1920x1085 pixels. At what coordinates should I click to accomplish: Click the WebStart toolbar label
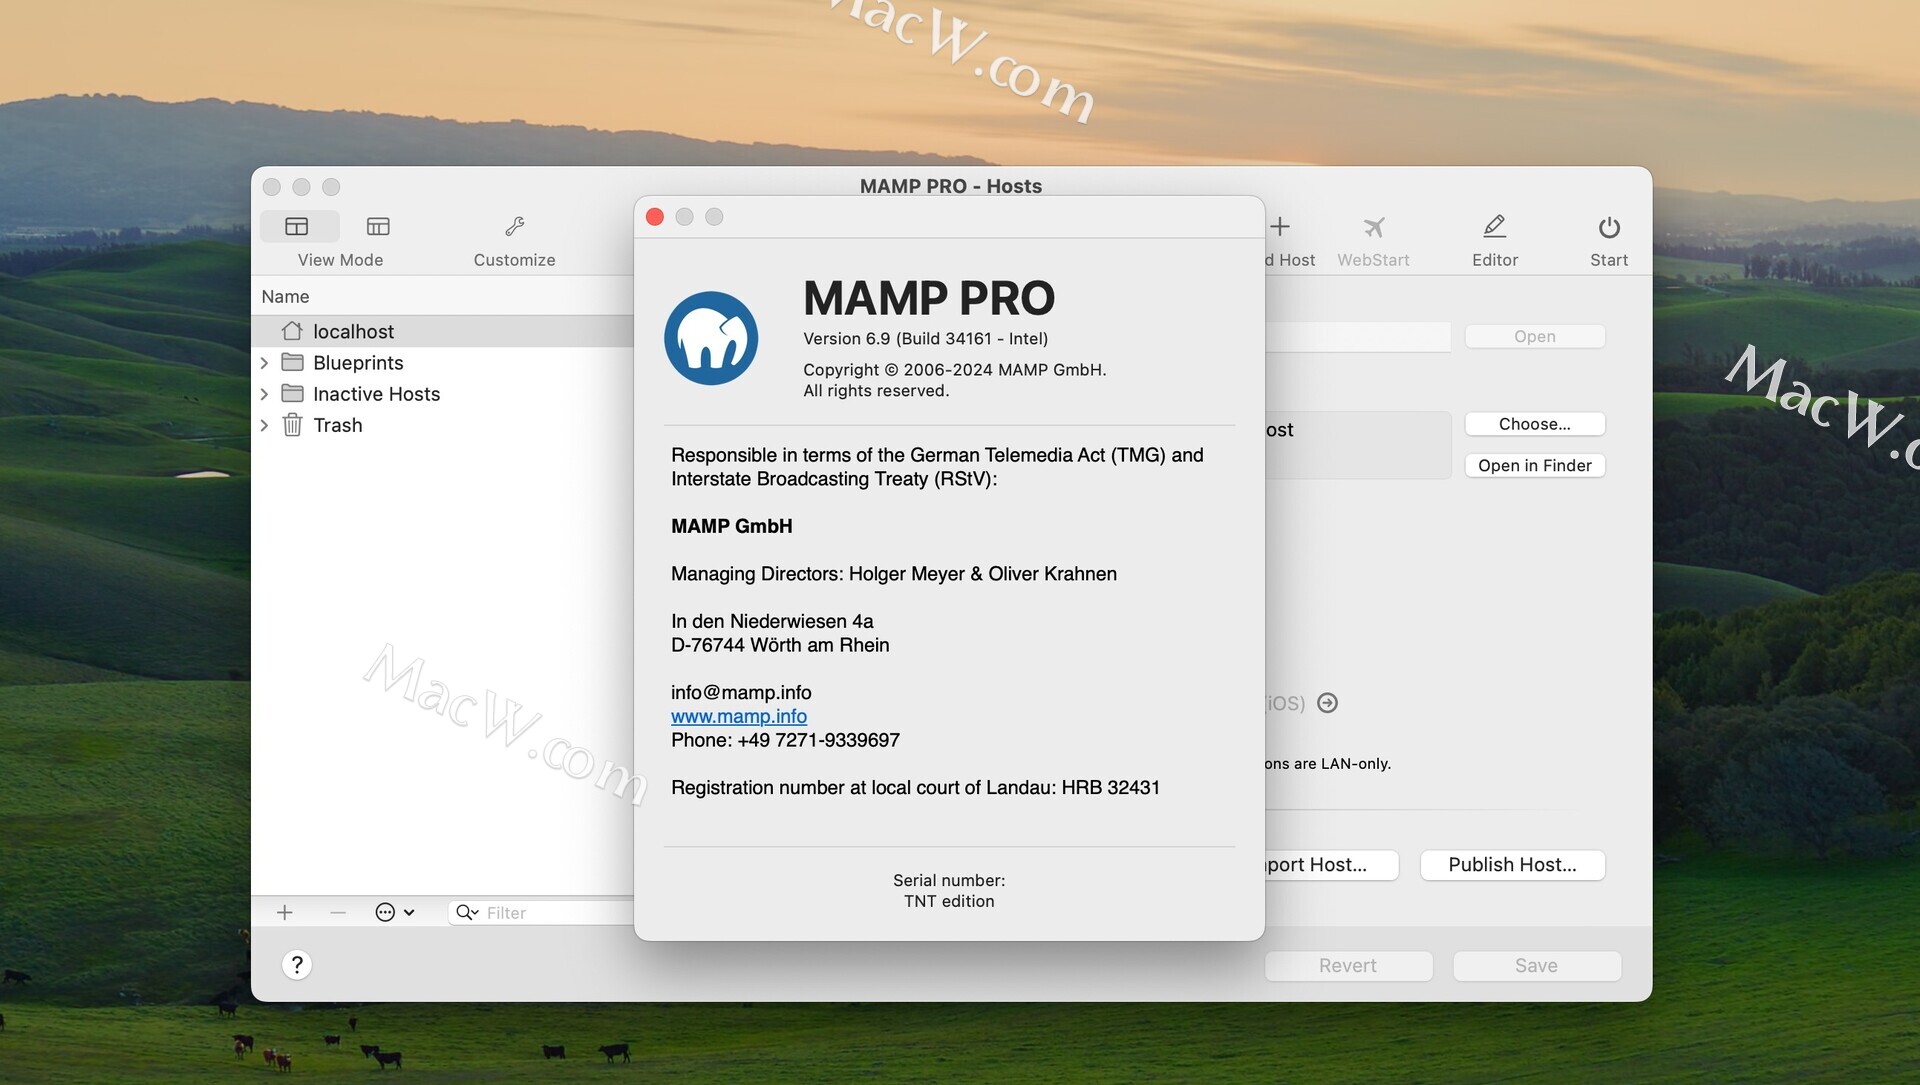(1374, 260)
